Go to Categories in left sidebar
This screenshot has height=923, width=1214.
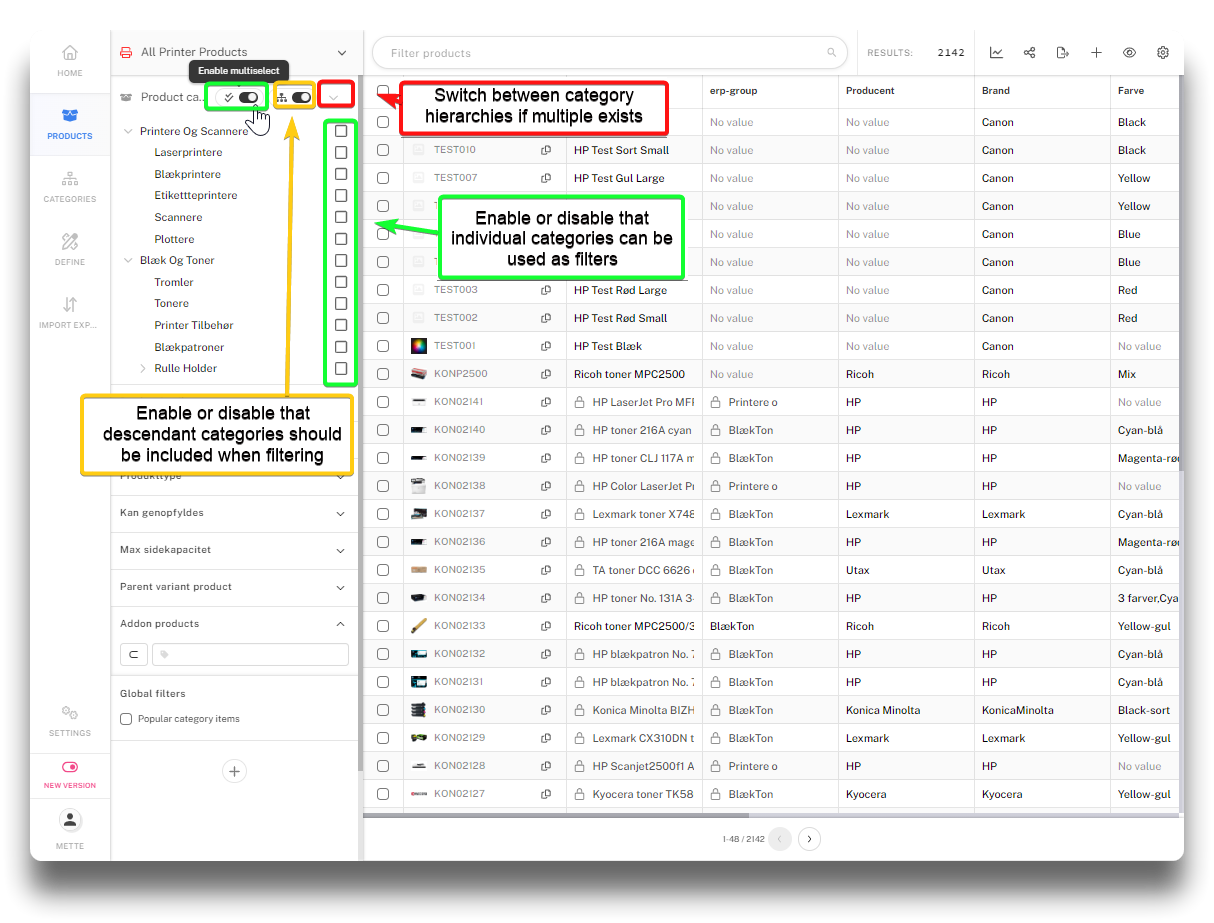tap(70, 186)
